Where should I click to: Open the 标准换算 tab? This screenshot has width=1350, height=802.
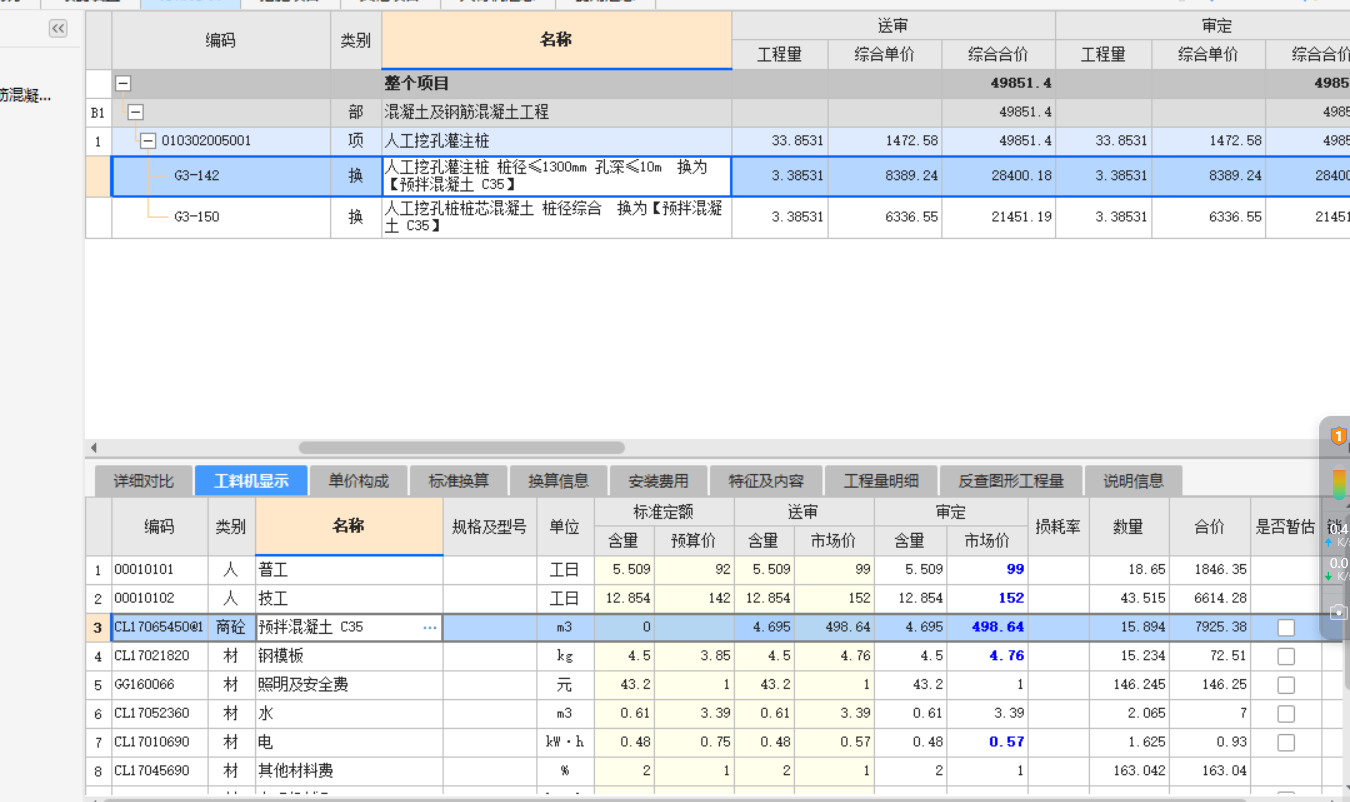click(x=459, y=481)
